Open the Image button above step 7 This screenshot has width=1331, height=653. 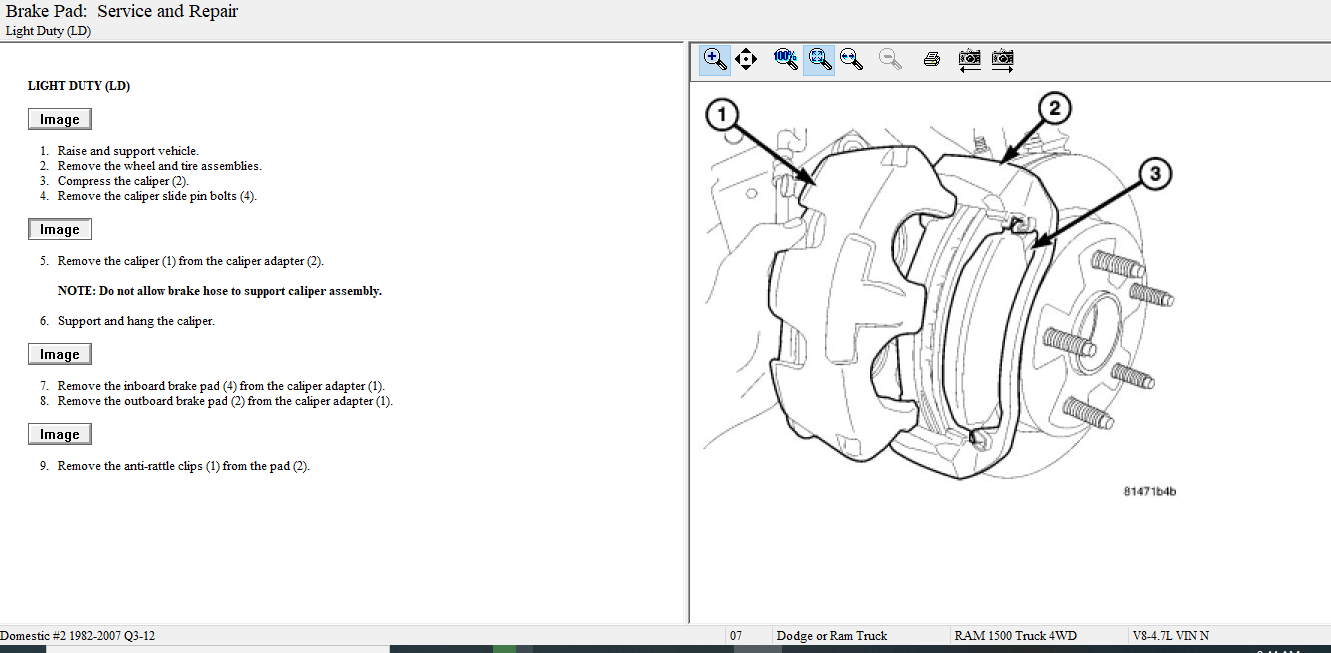60,354
